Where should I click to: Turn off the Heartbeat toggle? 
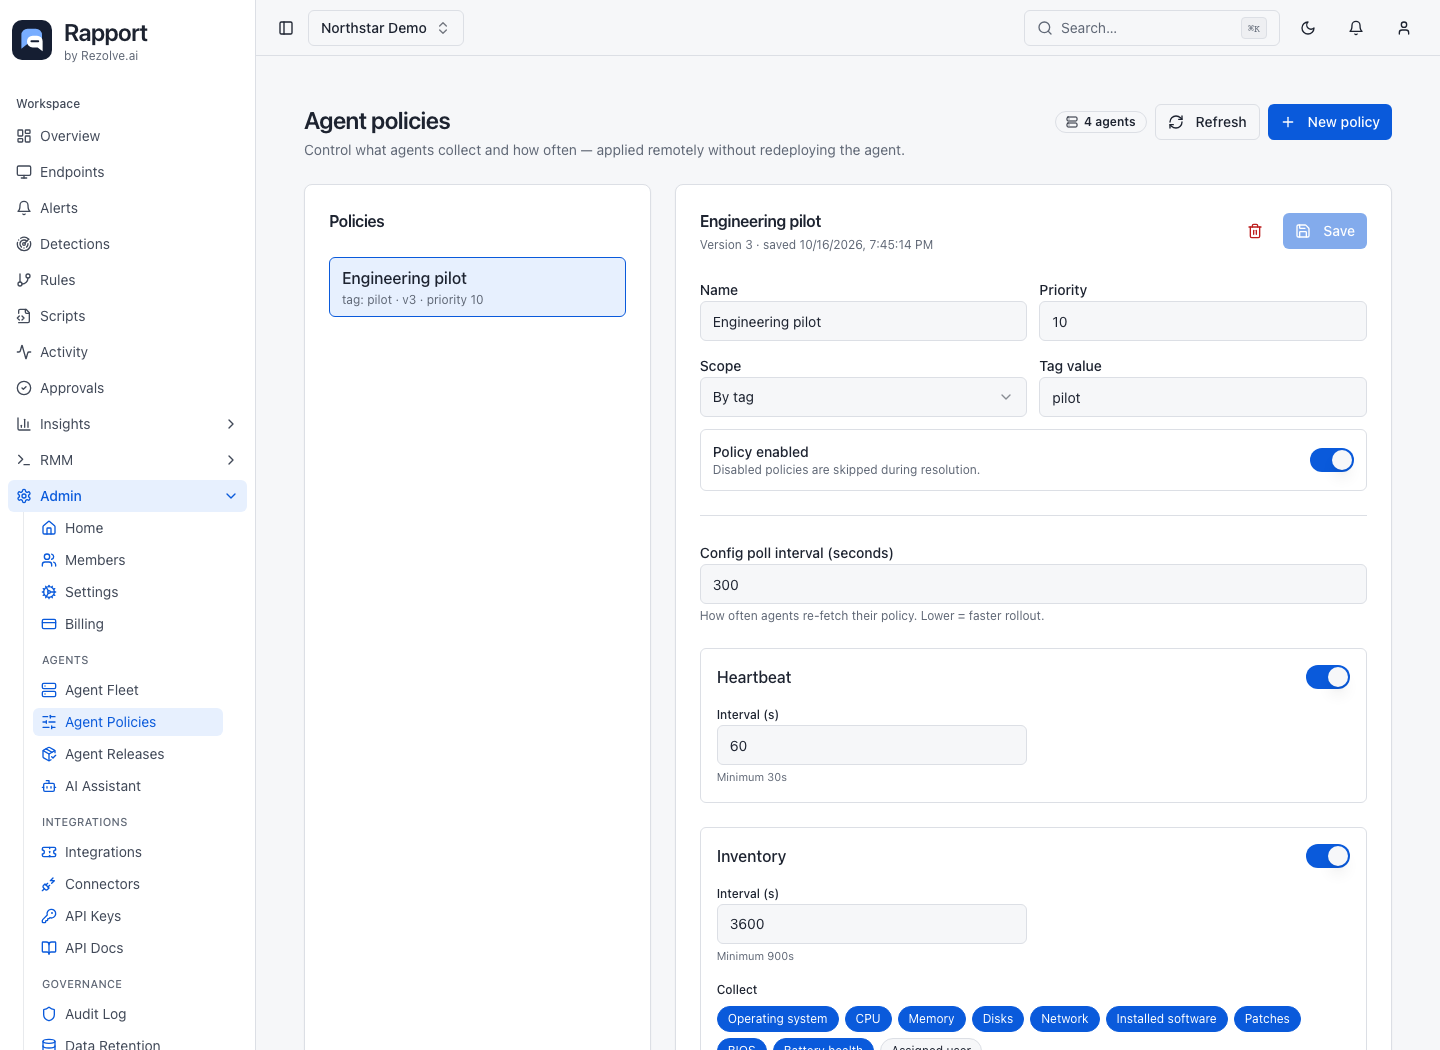1328,677
